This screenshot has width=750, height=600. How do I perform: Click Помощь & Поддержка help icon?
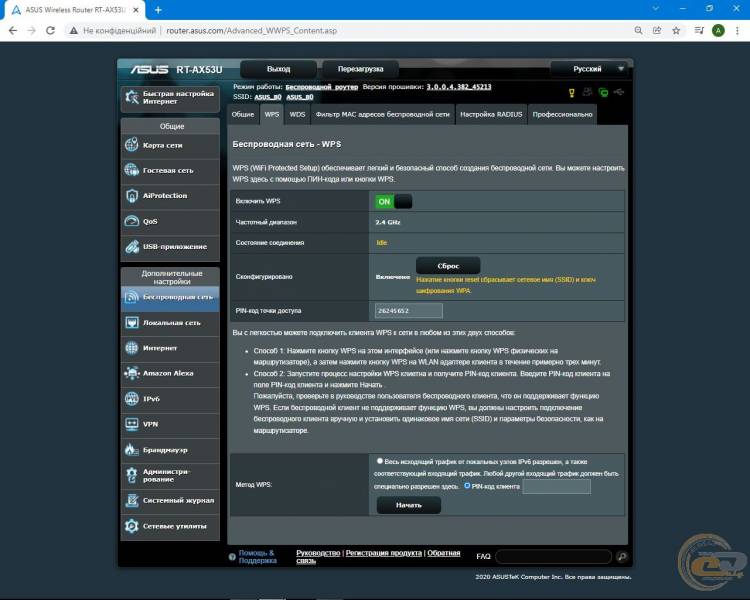pos(232,557)
